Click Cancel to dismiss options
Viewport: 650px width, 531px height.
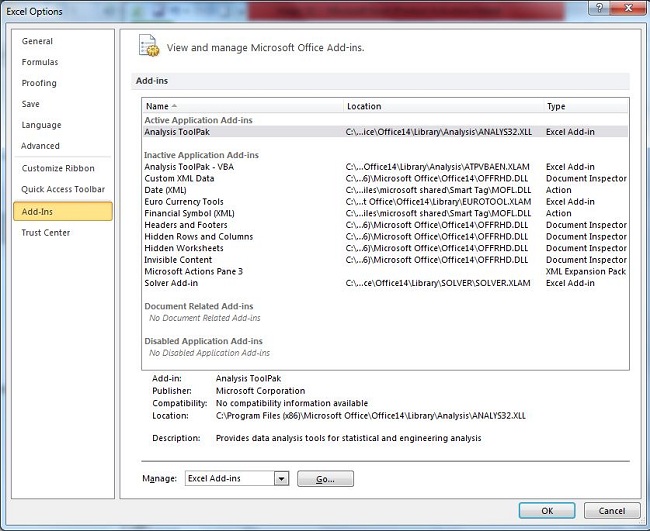[x=612, y=511]
